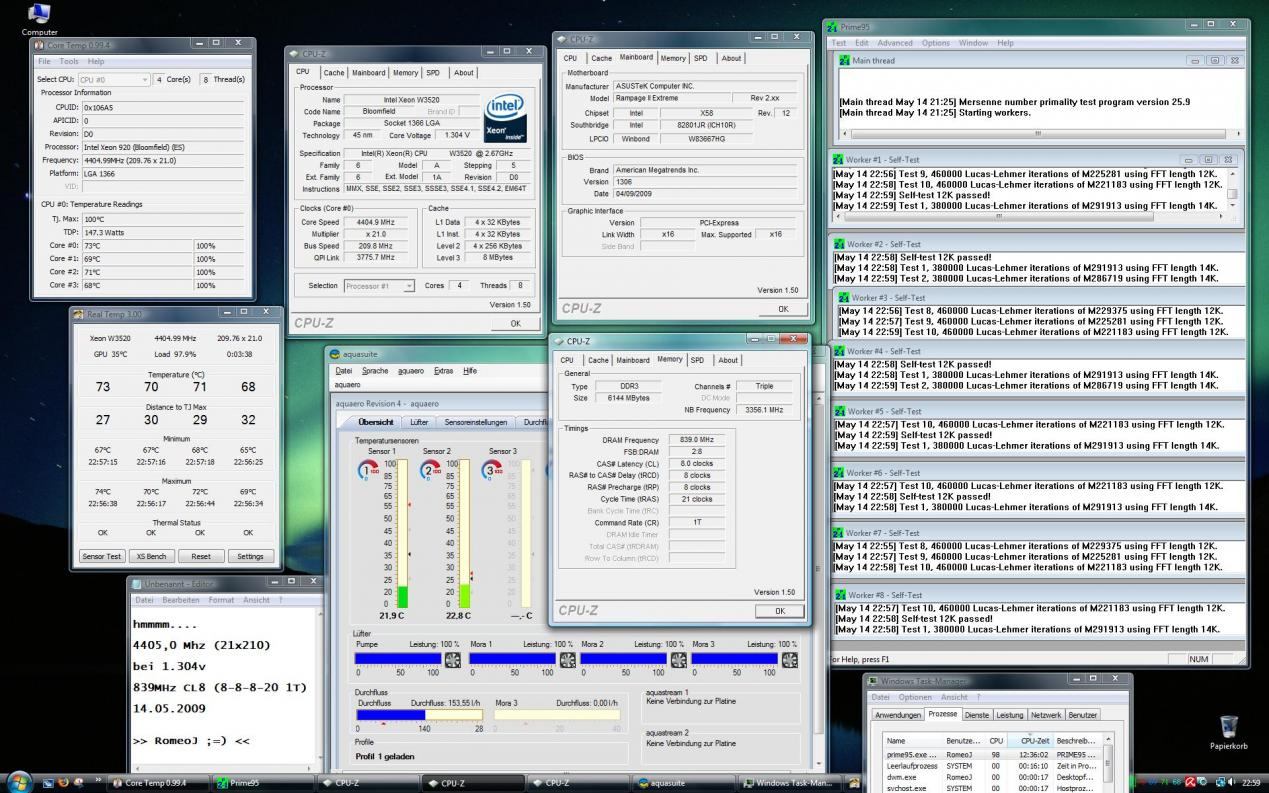Open Bearbeiten menu in the Editor

[181, 600]
